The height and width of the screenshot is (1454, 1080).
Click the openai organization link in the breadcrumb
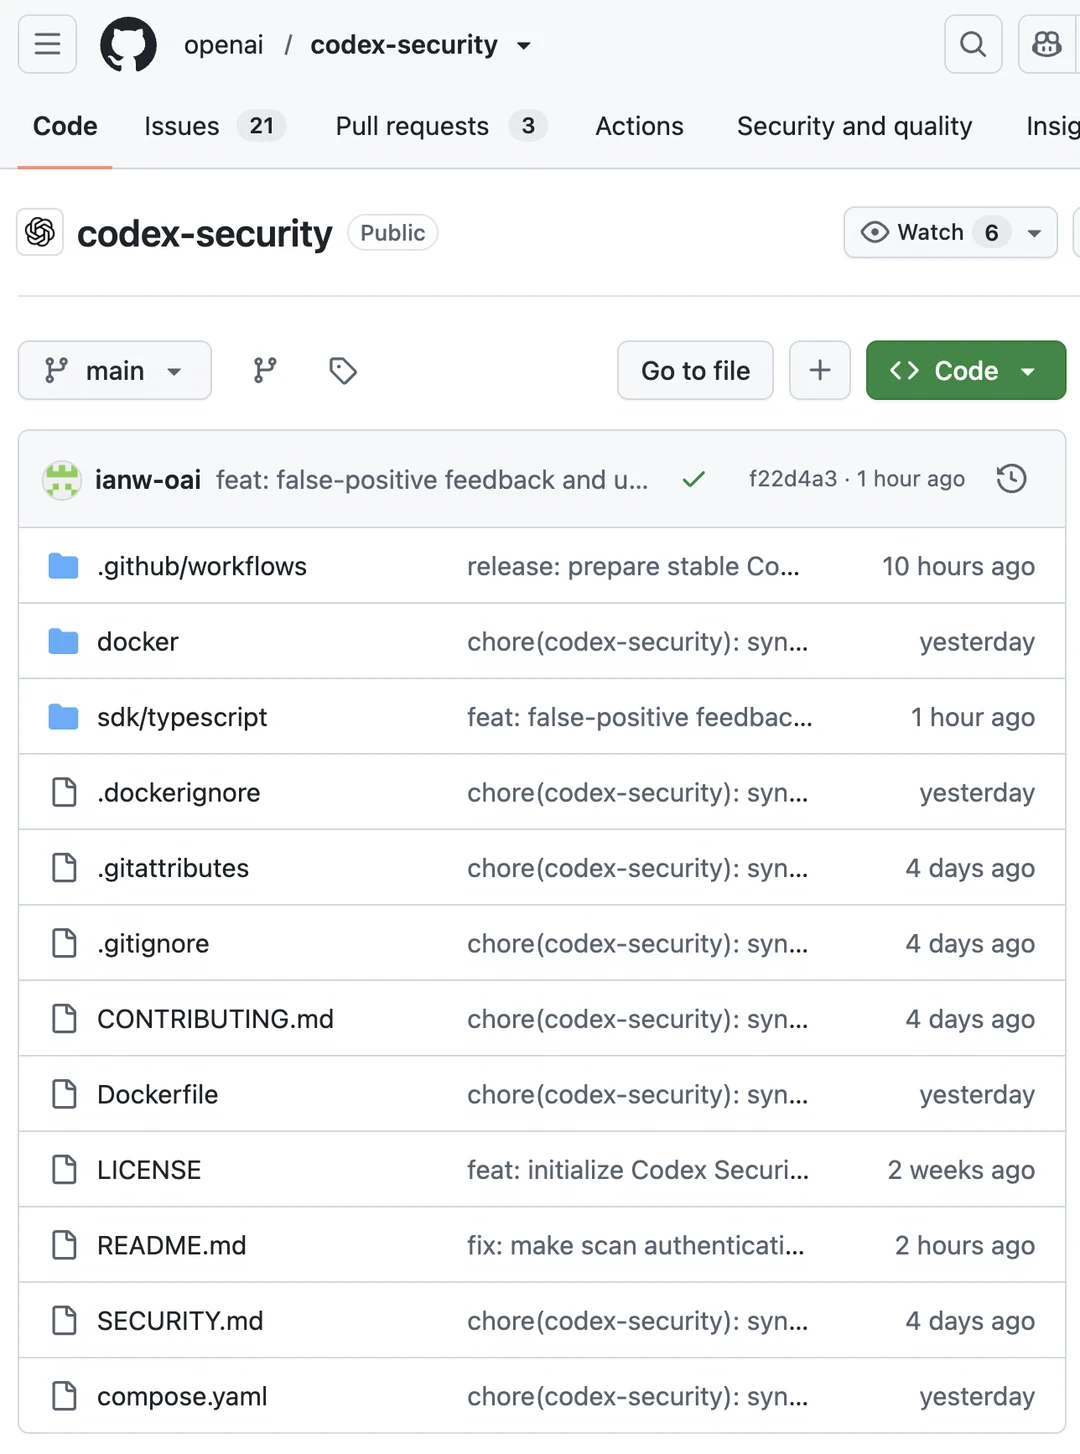tap(224, 45)
